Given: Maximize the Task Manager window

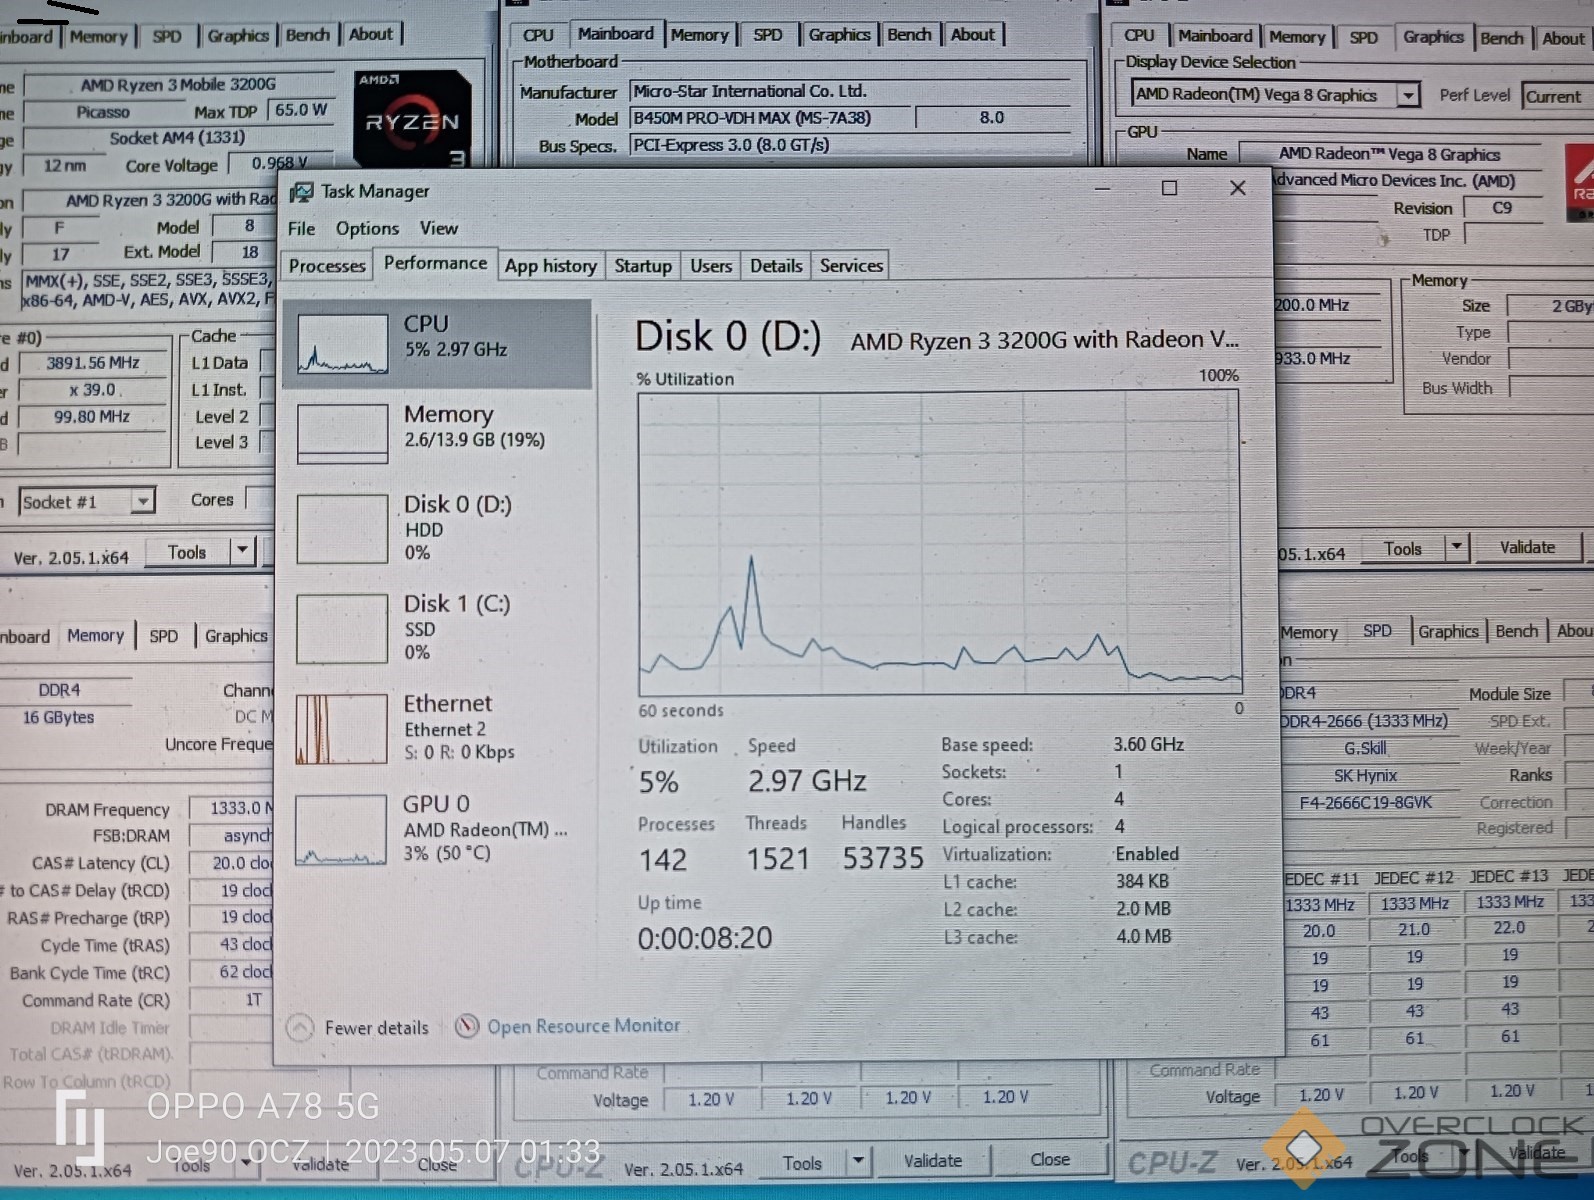Looking at the screenshot, I should pos(1169,188).
